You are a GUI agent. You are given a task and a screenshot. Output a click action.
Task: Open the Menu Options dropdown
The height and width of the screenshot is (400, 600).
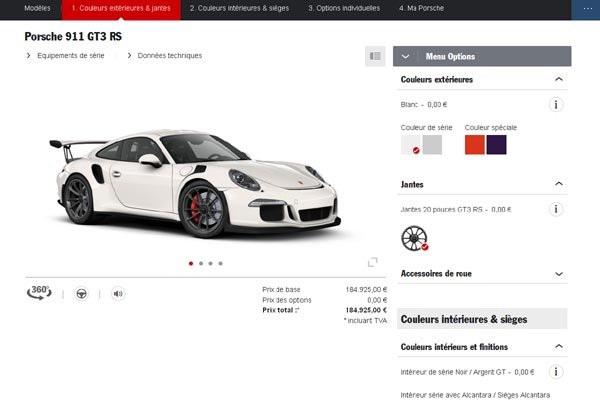pyautogui.click(x=482, y=56)
